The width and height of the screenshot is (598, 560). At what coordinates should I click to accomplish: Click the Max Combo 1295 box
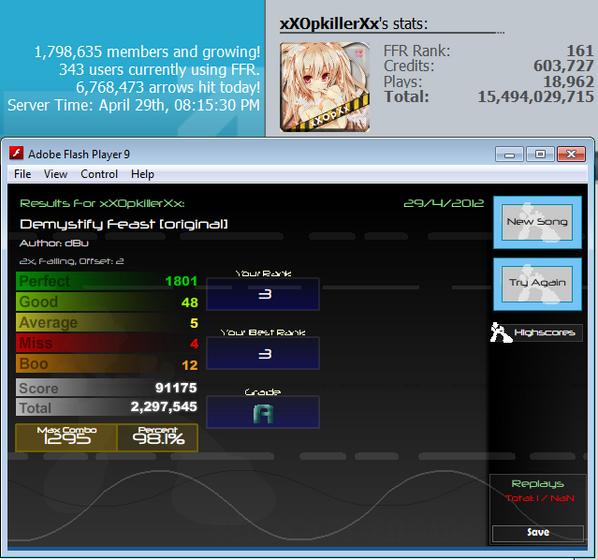pyautogui.click(x=67, y=438)
